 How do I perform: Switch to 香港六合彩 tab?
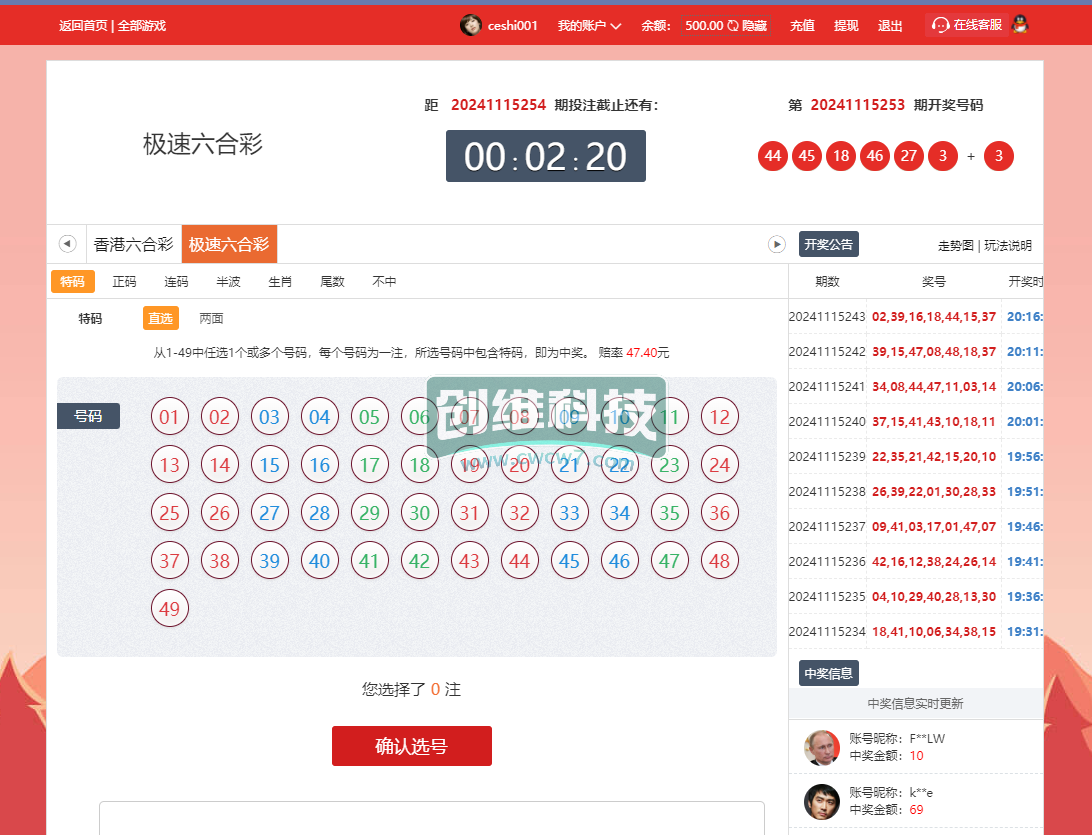pyautogui.click(x=134, y=244)
